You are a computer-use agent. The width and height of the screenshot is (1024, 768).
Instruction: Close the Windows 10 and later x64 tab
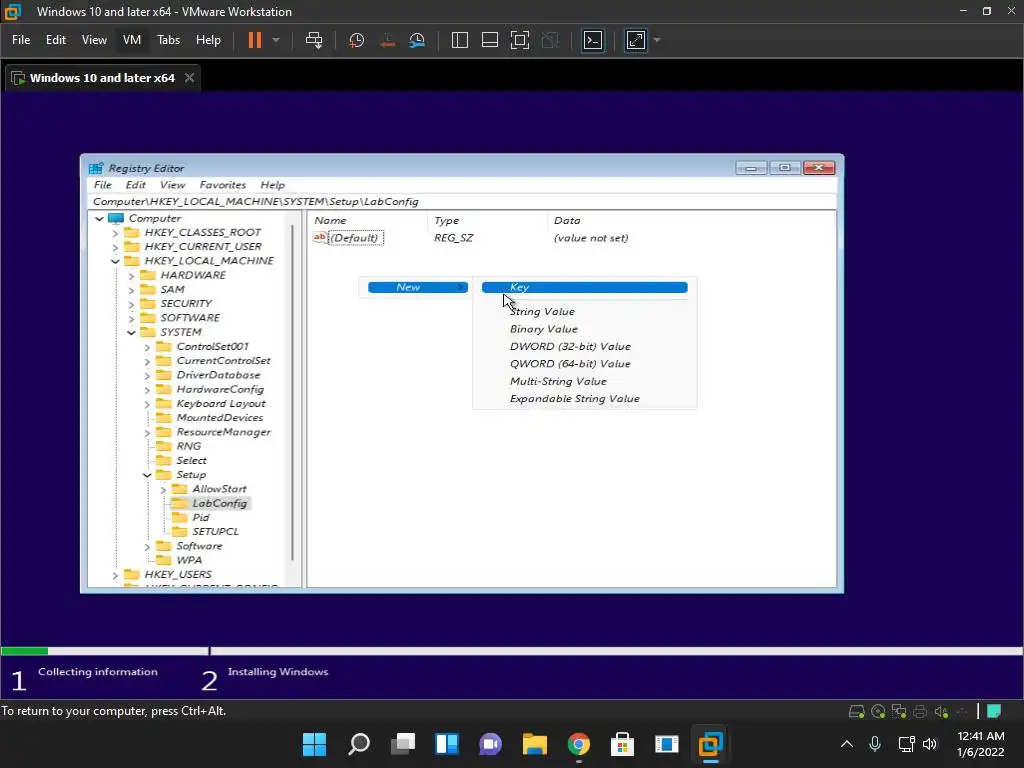[189, 78]
